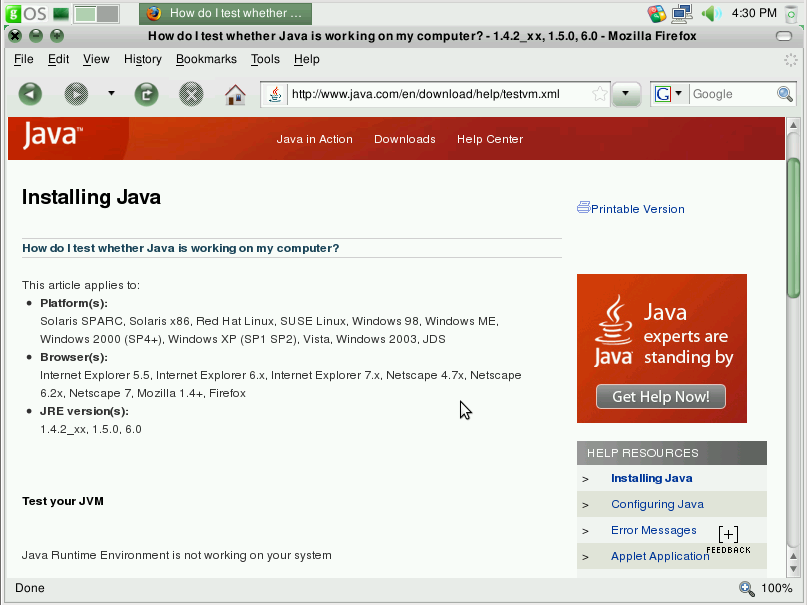Click '1.4.2_xx, 1.5.0, 6.0' version text
Image resolution: width=807 pixels, height=605 pixels.
(x=91, y=429)
